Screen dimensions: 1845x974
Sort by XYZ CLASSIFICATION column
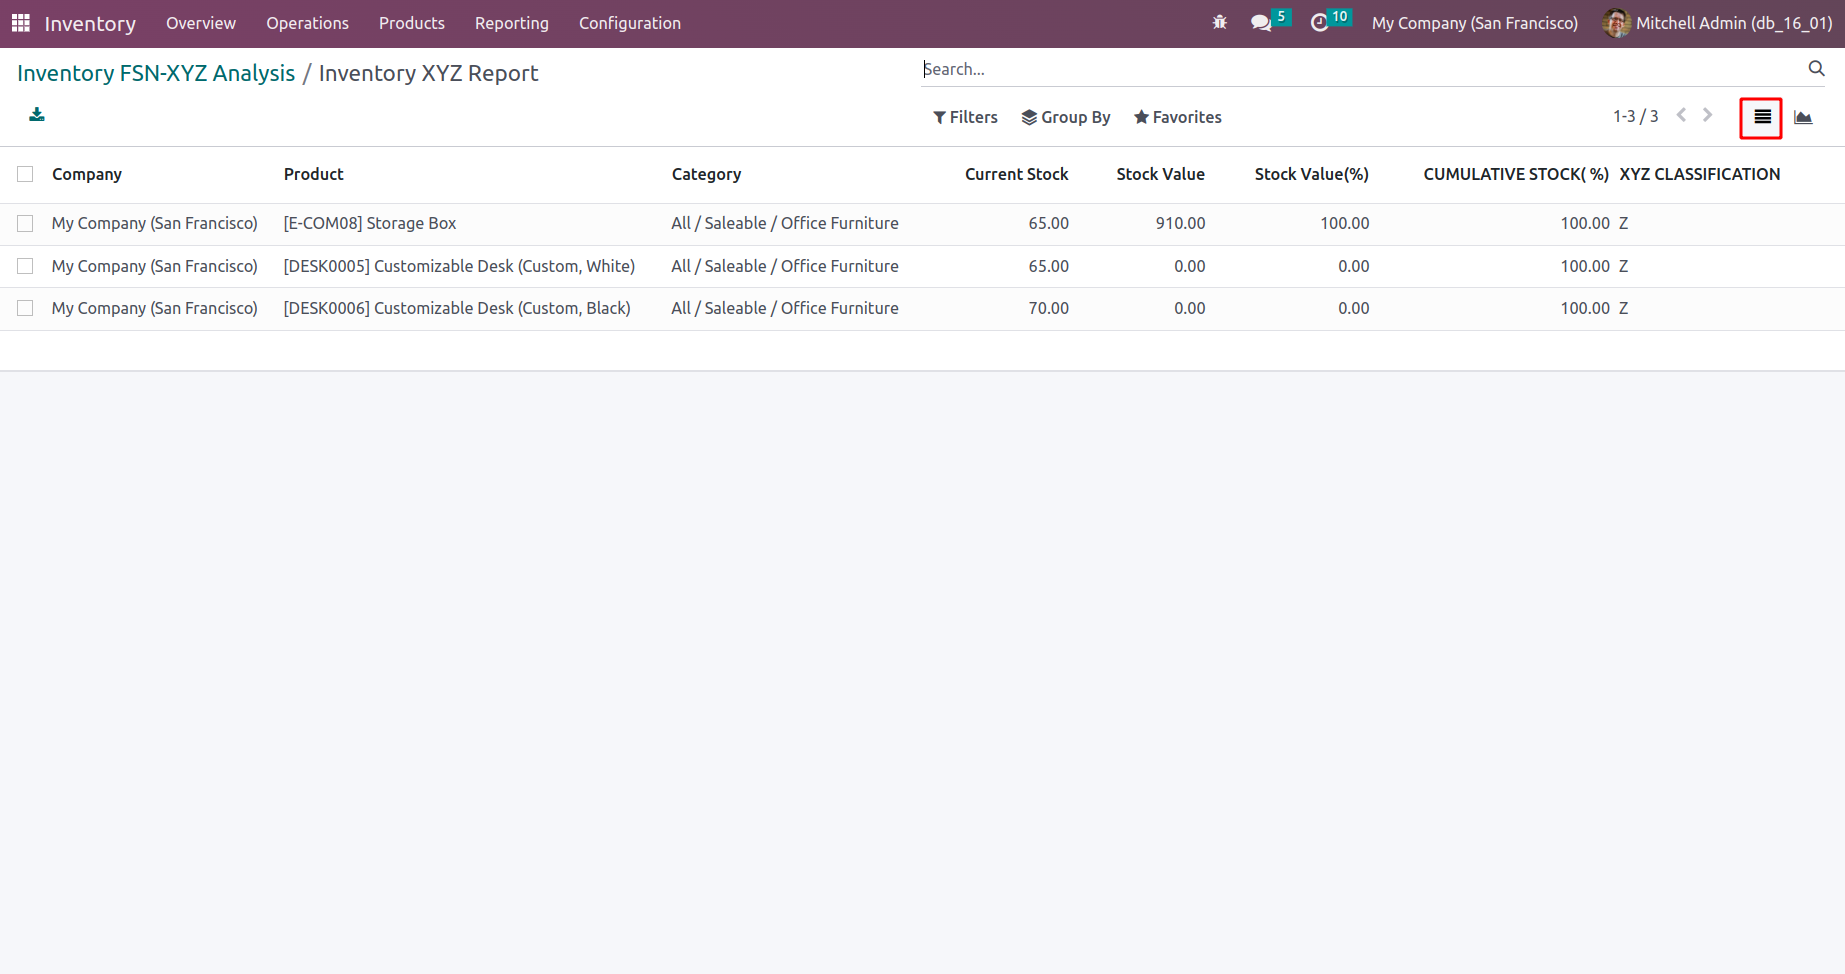coord(1700,174)
